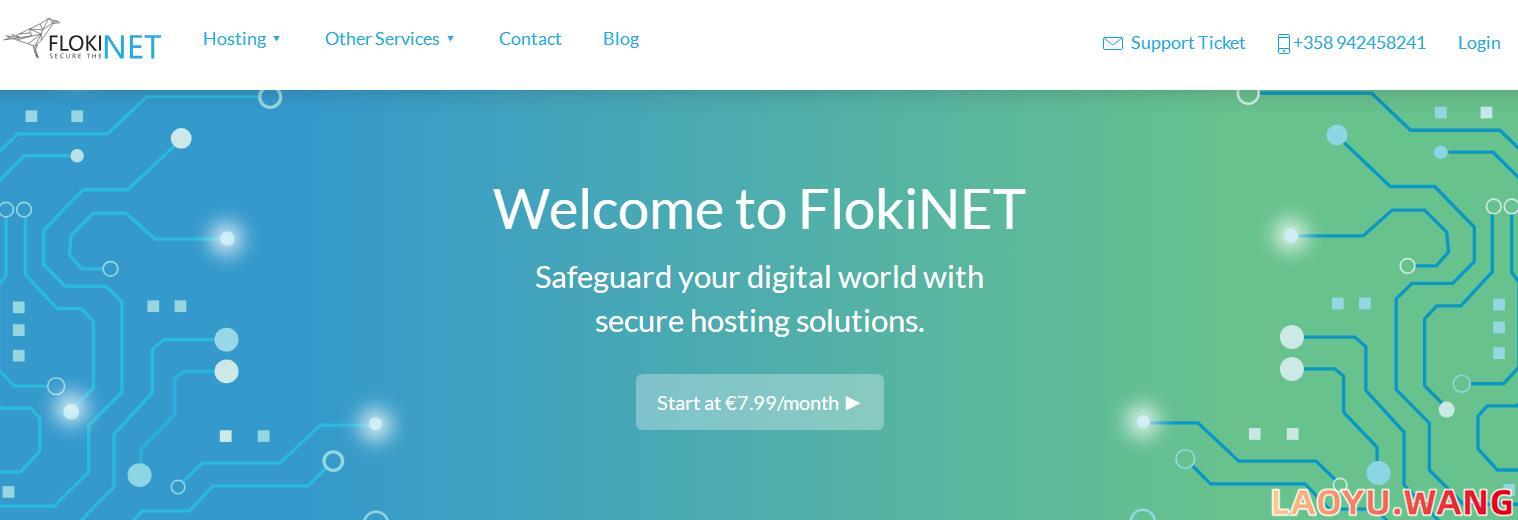Click the 'SECURE THE' logo tagline
The image size is (1518, 520).
click(x=75, y=56)
